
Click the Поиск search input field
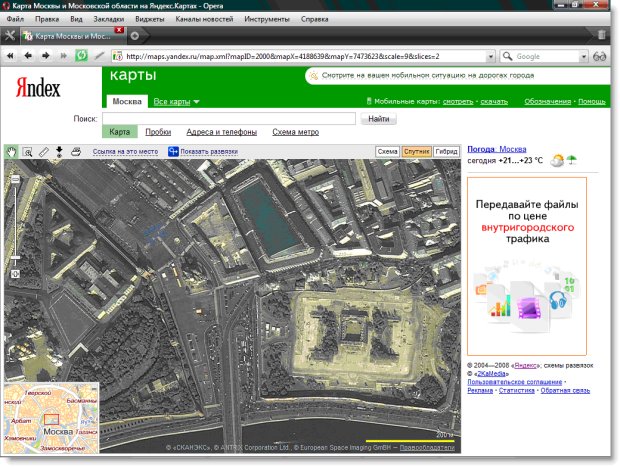229,119
